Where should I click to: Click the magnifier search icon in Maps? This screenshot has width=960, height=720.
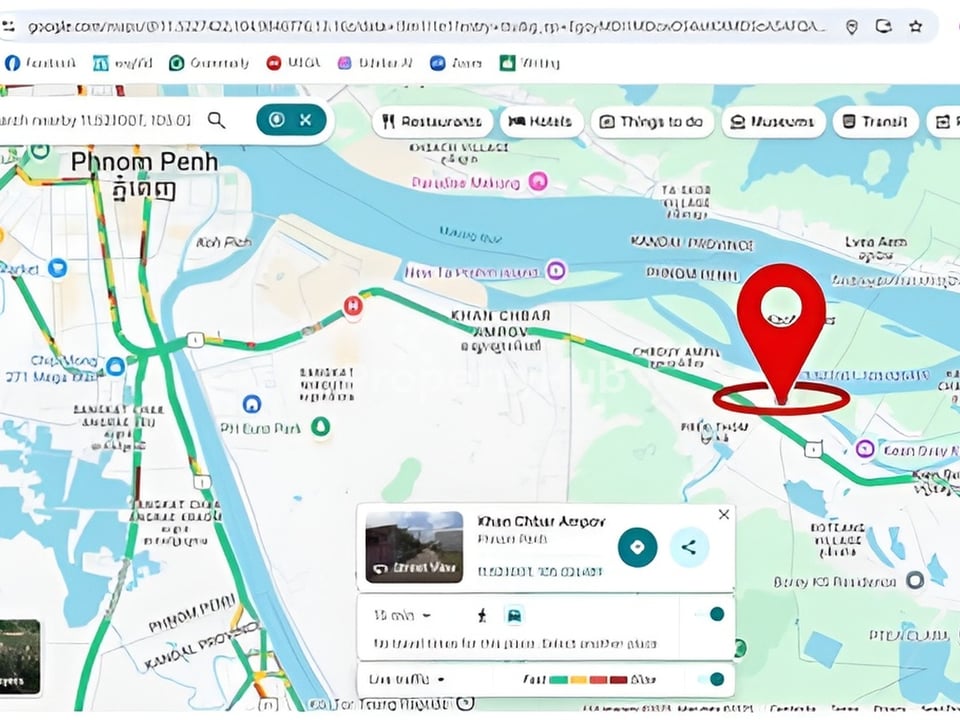[x=216, y=120]
